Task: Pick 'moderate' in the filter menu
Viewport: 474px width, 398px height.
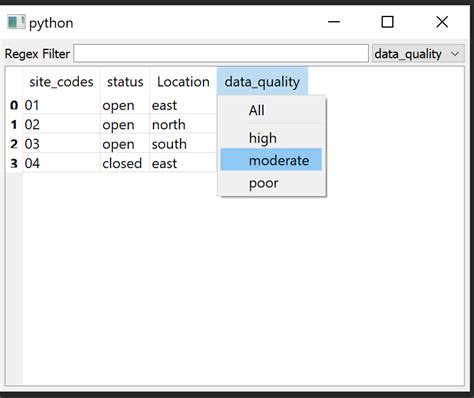Action: click(x=271, y=160)
